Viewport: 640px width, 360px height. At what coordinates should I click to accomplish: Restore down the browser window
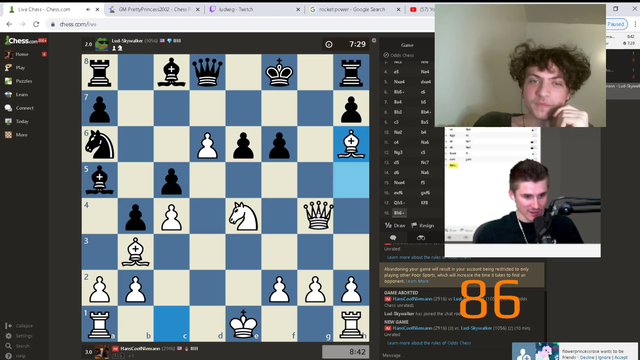click(616, 9)
